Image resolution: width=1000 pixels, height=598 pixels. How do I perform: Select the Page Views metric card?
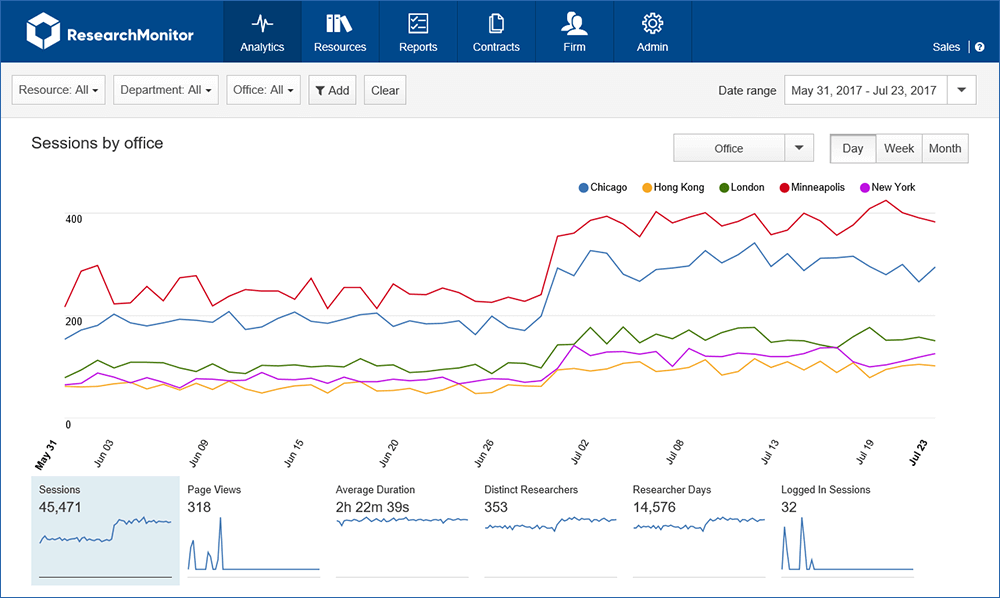point(252,530)
